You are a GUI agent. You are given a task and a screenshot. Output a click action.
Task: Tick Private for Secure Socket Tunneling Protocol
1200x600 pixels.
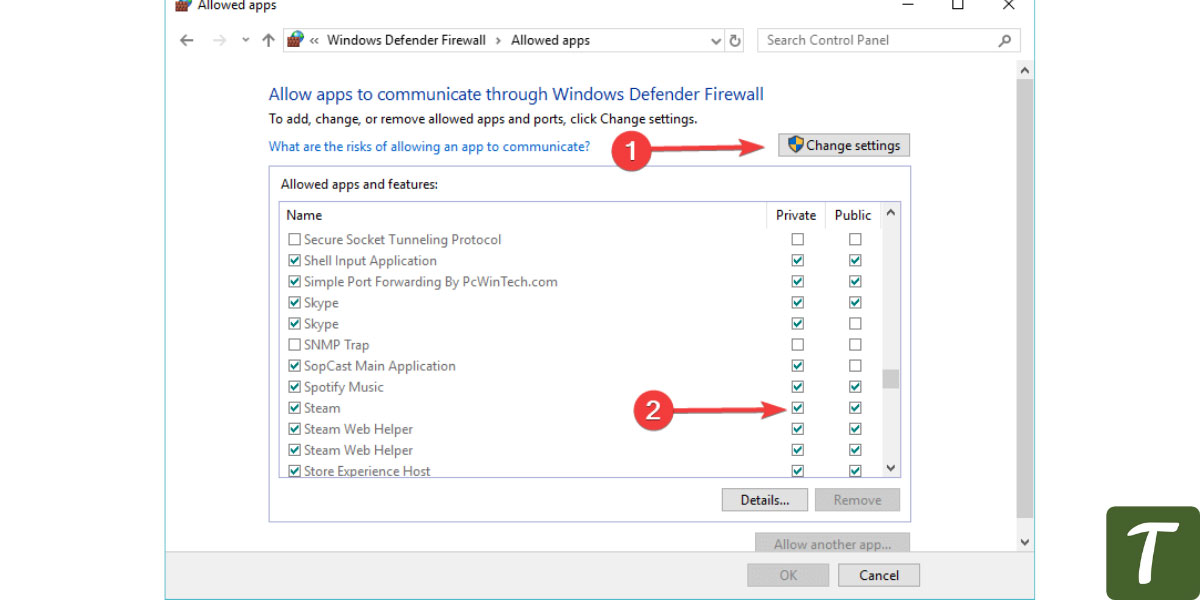coord(797,240)
